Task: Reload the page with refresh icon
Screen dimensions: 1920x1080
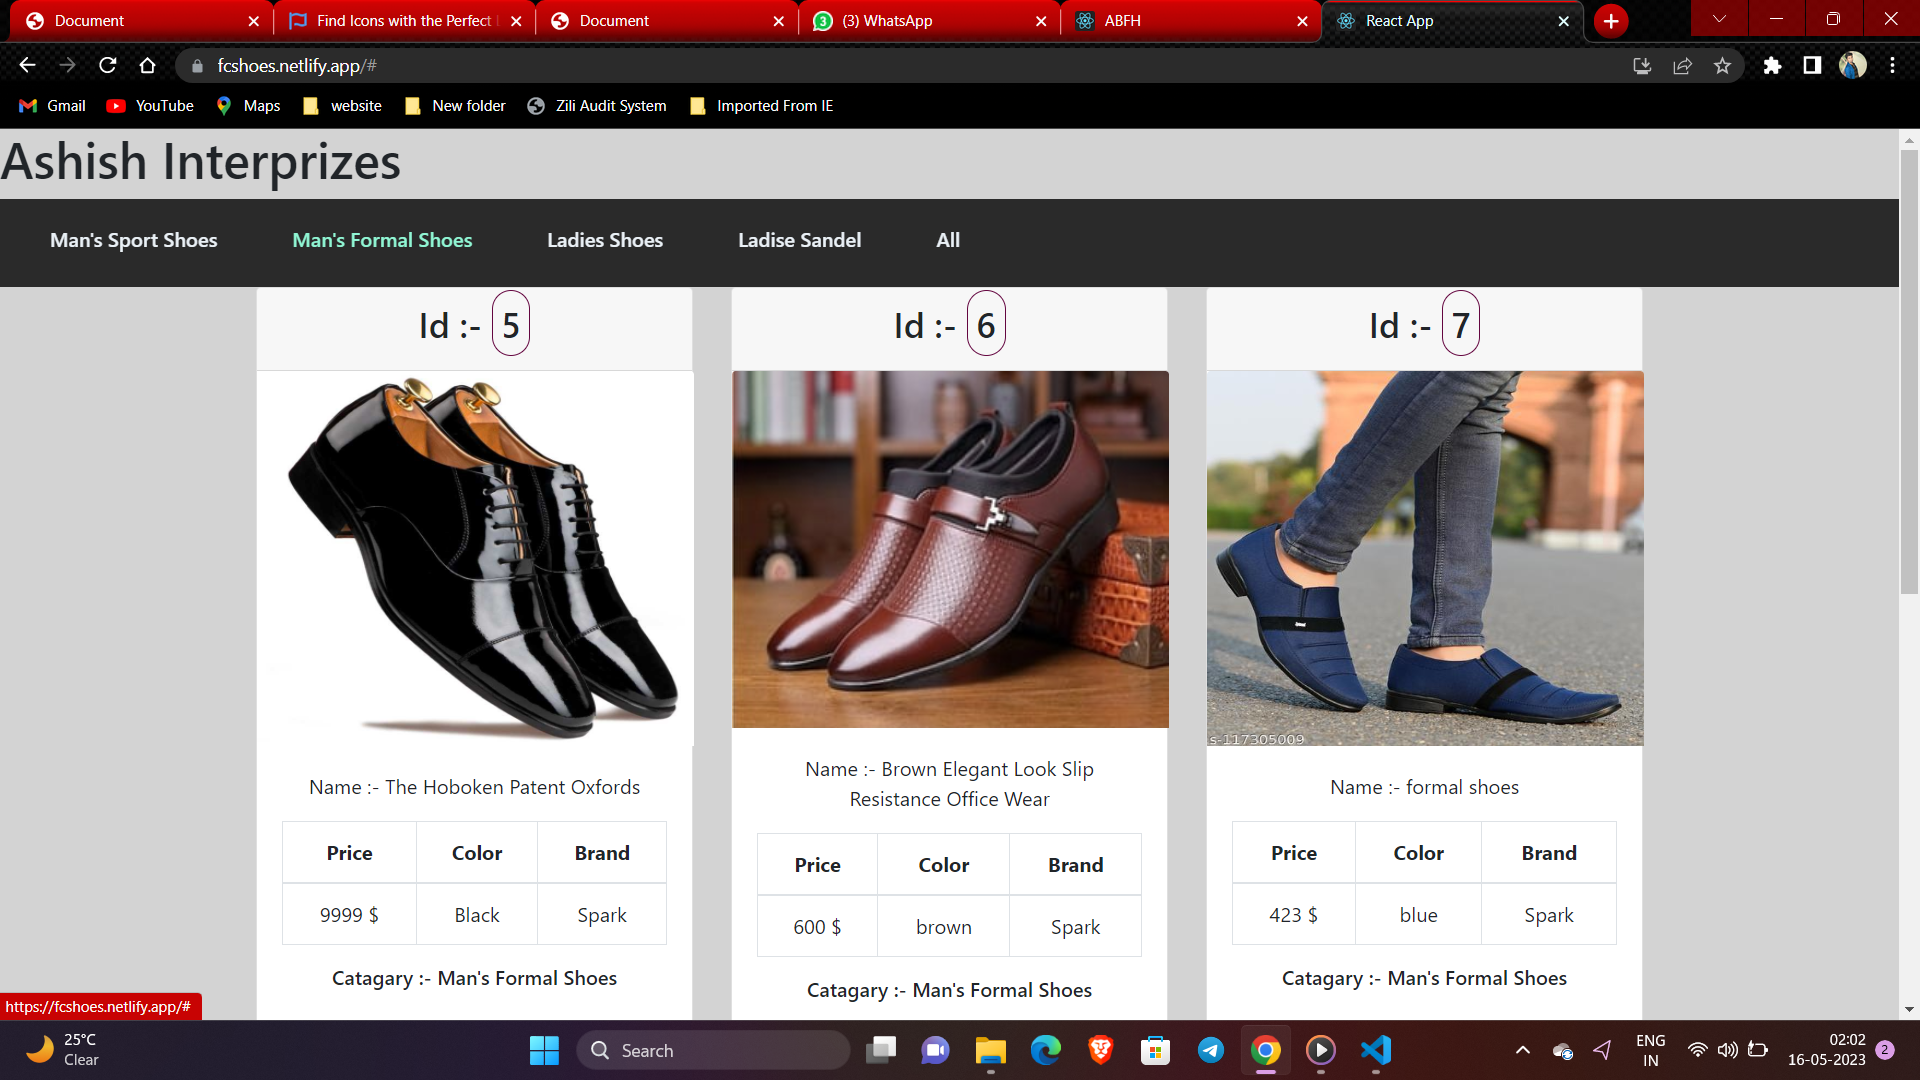Action: tap(108, 66)
